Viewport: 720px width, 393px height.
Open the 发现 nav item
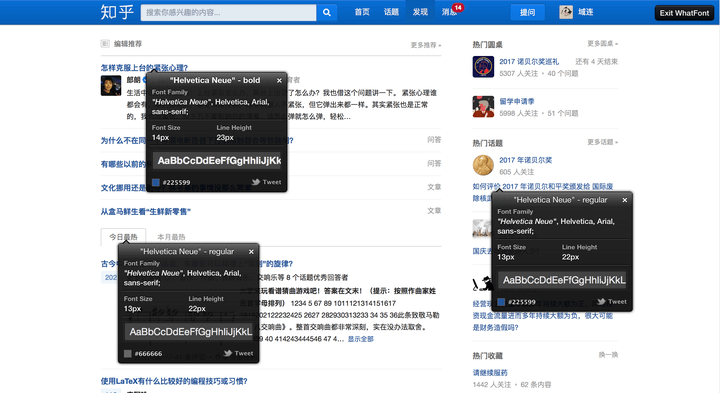tap(420, 12)
